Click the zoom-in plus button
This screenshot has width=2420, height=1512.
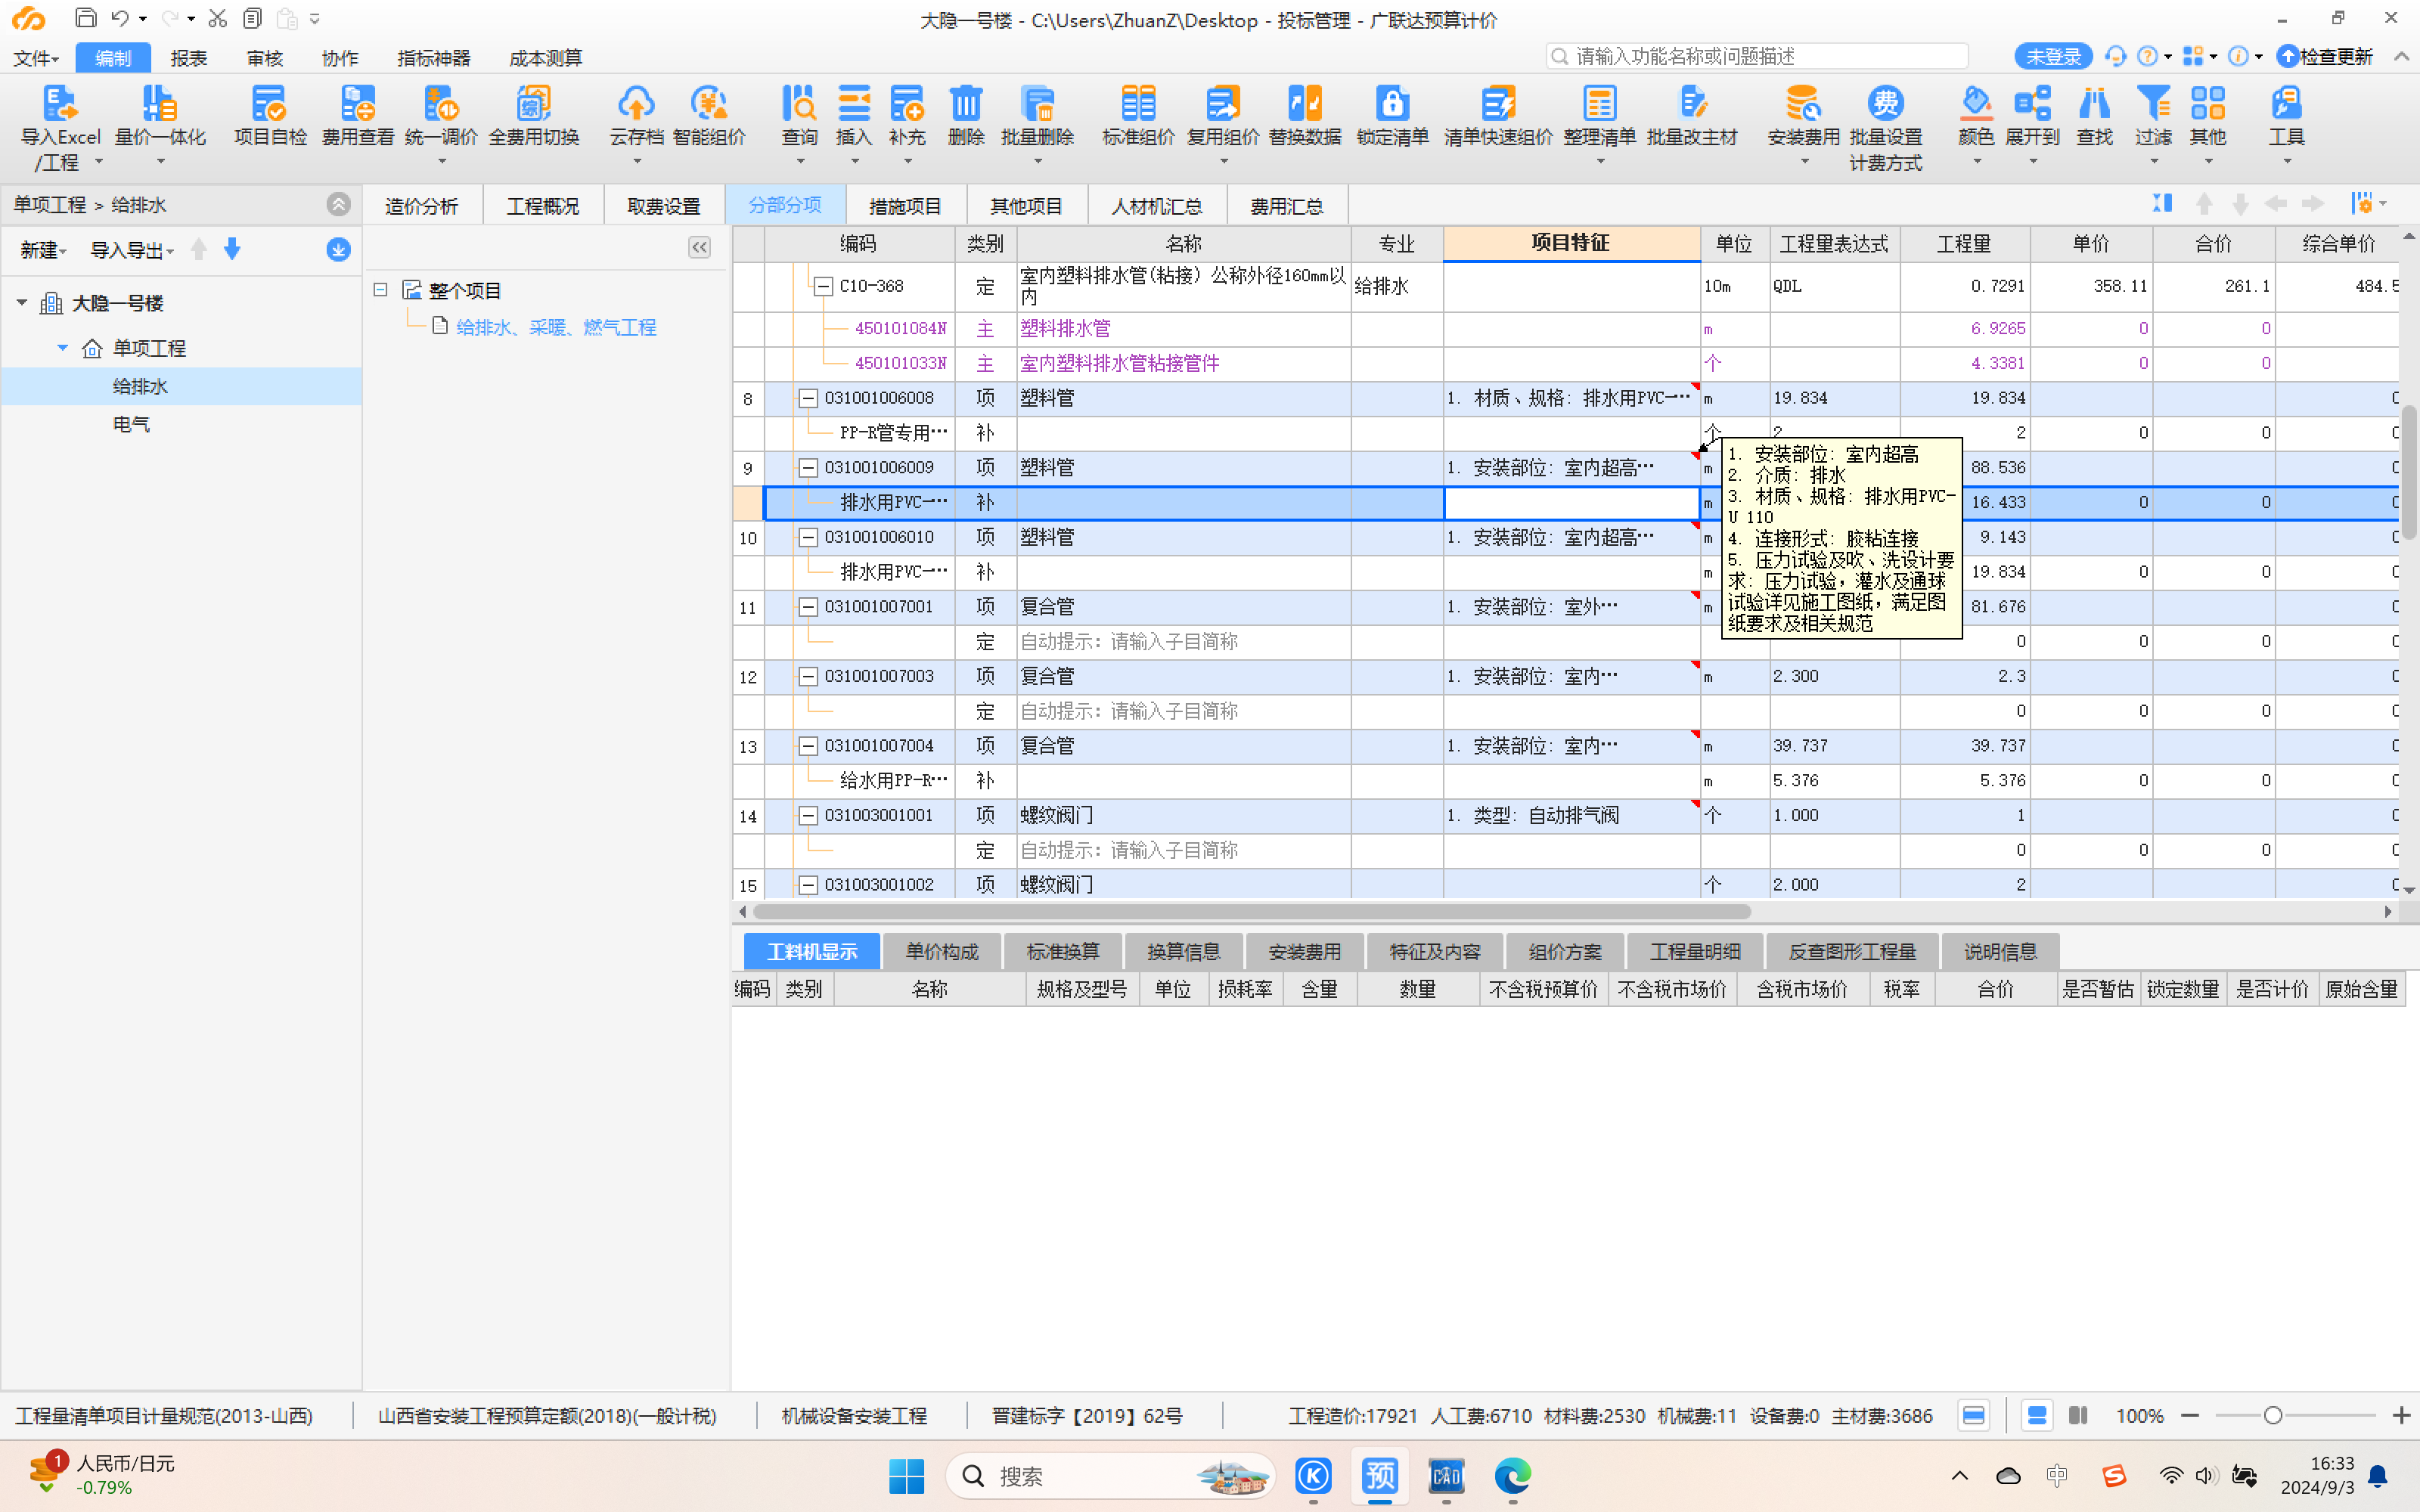(x=2401, y=1415)
